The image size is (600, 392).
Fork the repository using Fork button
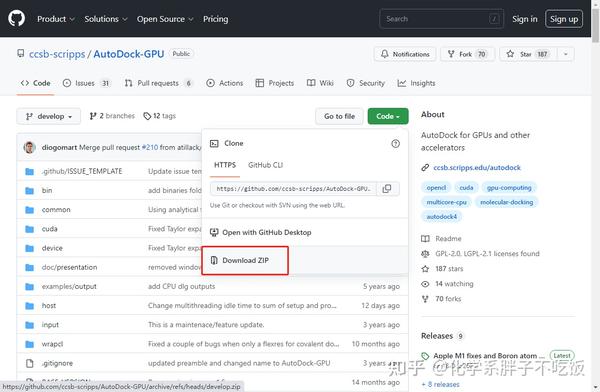tap(468, 54)
